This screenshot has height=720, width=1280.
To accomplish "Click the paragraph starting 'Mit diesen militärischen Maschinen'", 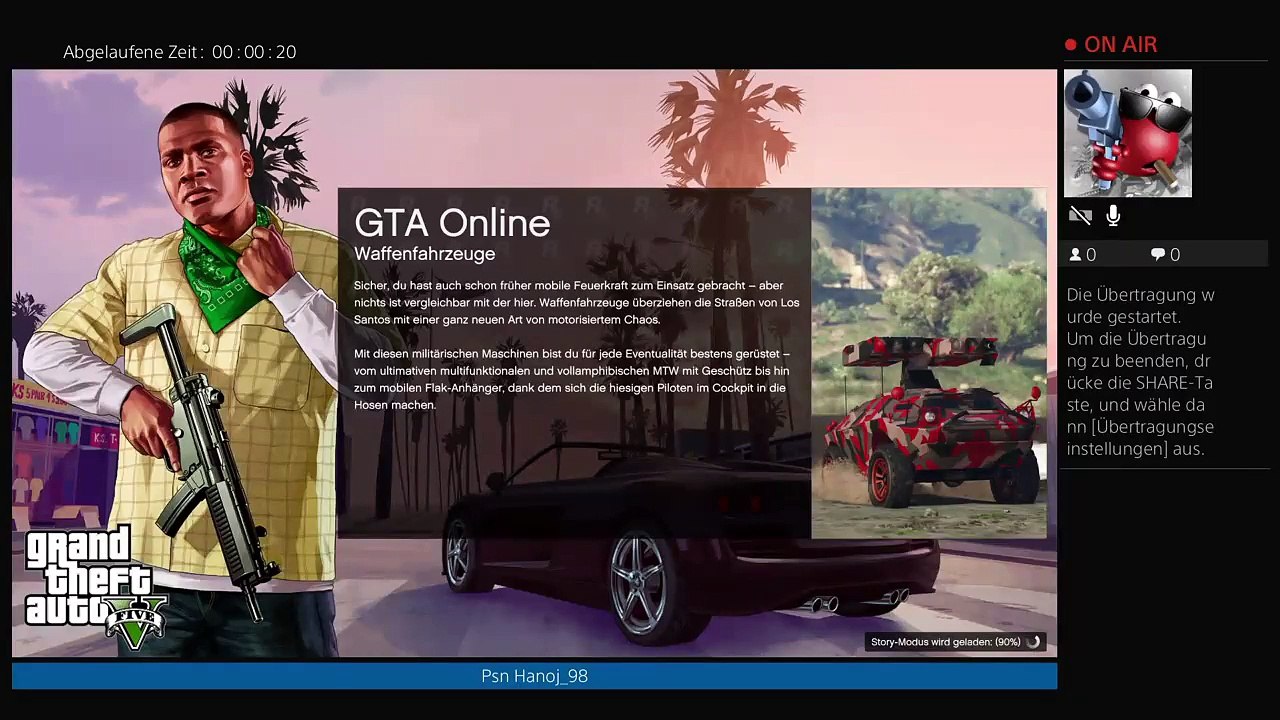I will 572,379.
